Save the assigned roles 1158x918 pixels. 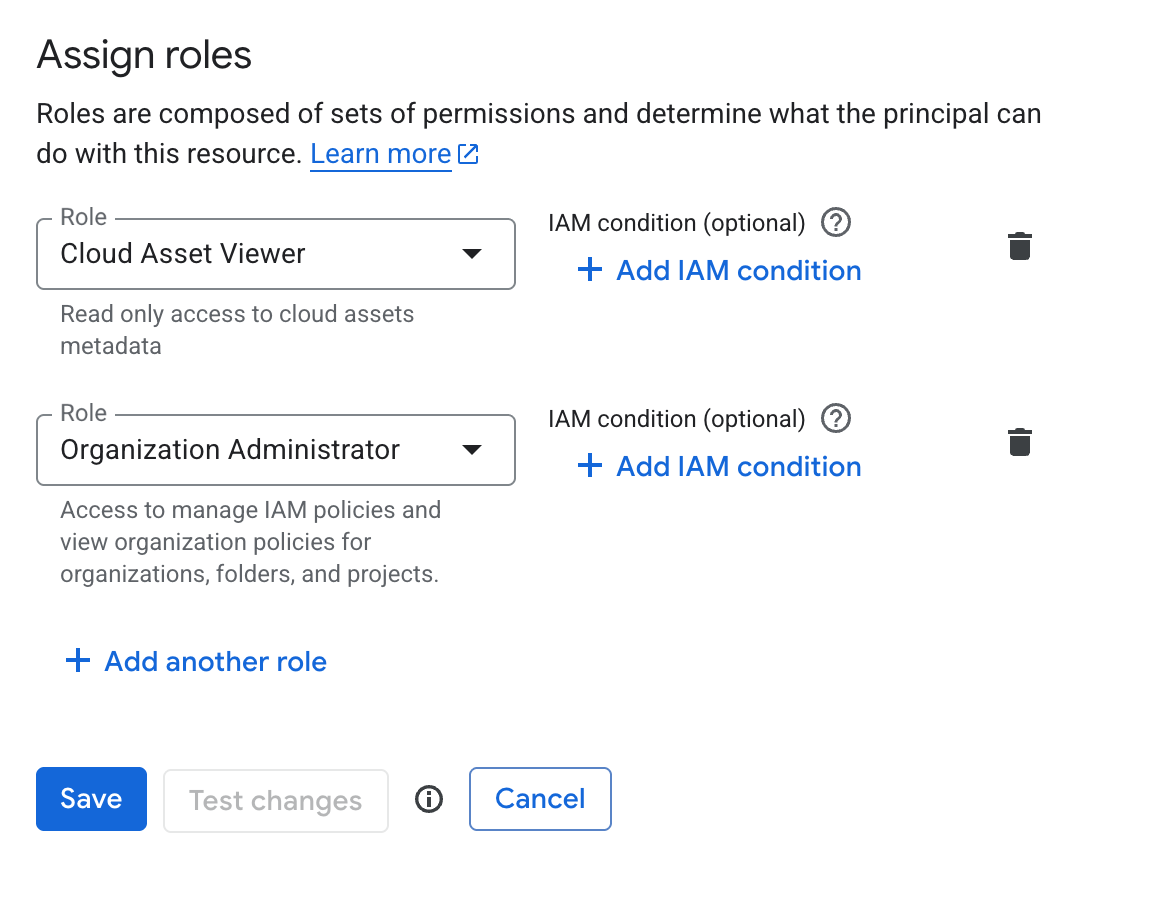[91, 798]
